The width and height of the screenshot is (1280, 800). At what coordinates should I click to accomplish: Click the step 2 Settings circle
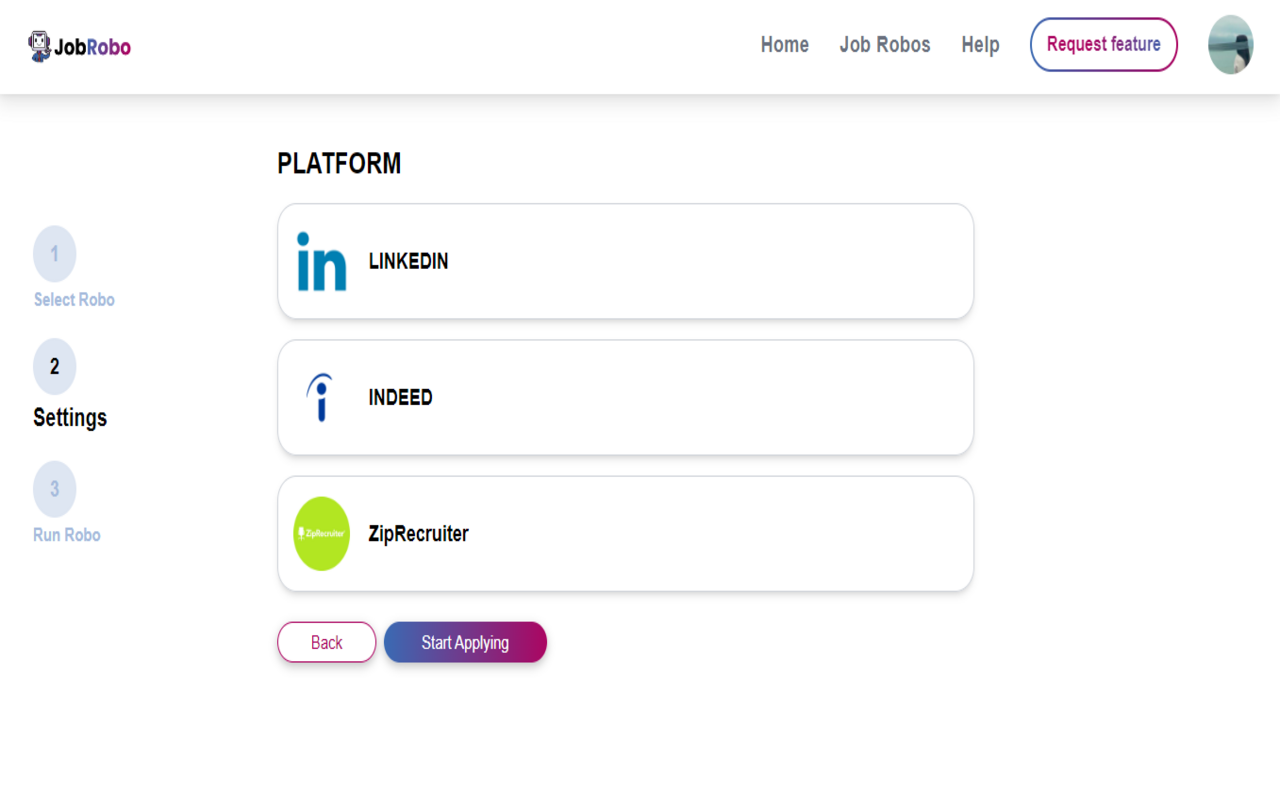pyautogui.click(x=55, y=367)
